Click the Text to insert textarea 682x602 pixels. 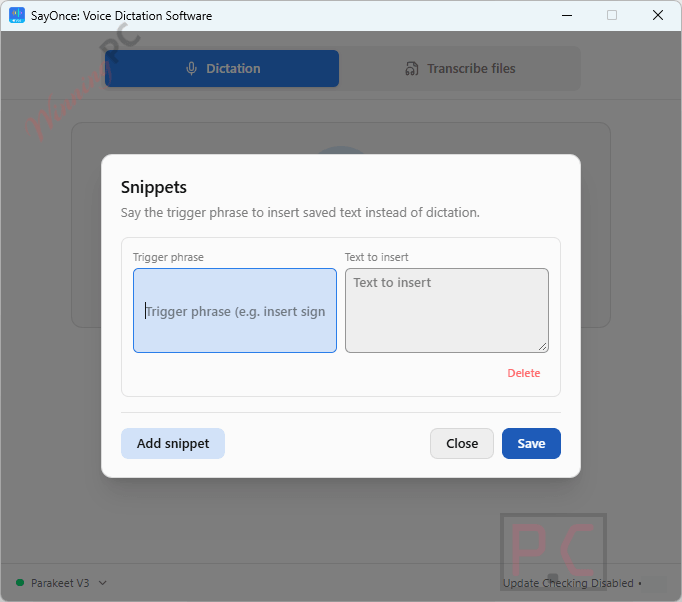447,311
